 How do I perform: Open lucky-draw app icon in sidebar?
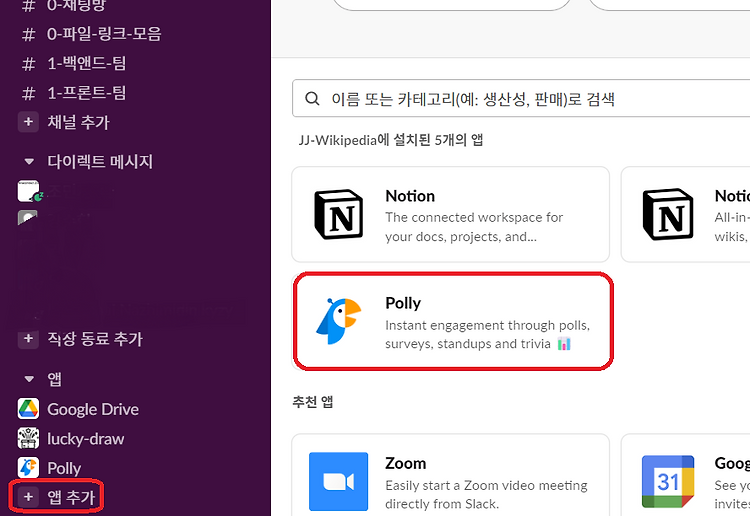[x=28, y=438]
